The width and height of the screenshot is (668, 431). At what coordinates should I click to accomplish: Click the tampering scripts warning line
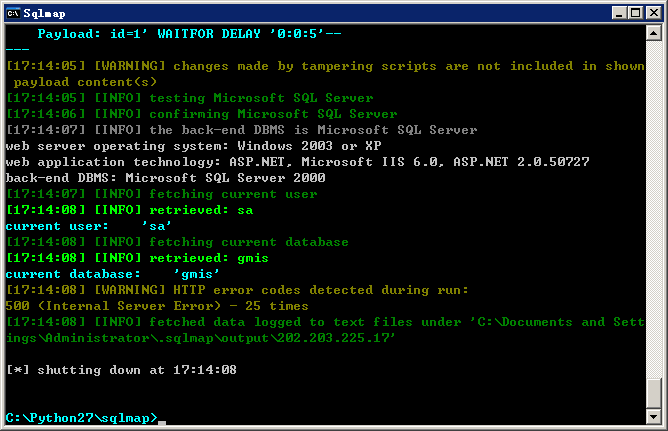[325, 66]
